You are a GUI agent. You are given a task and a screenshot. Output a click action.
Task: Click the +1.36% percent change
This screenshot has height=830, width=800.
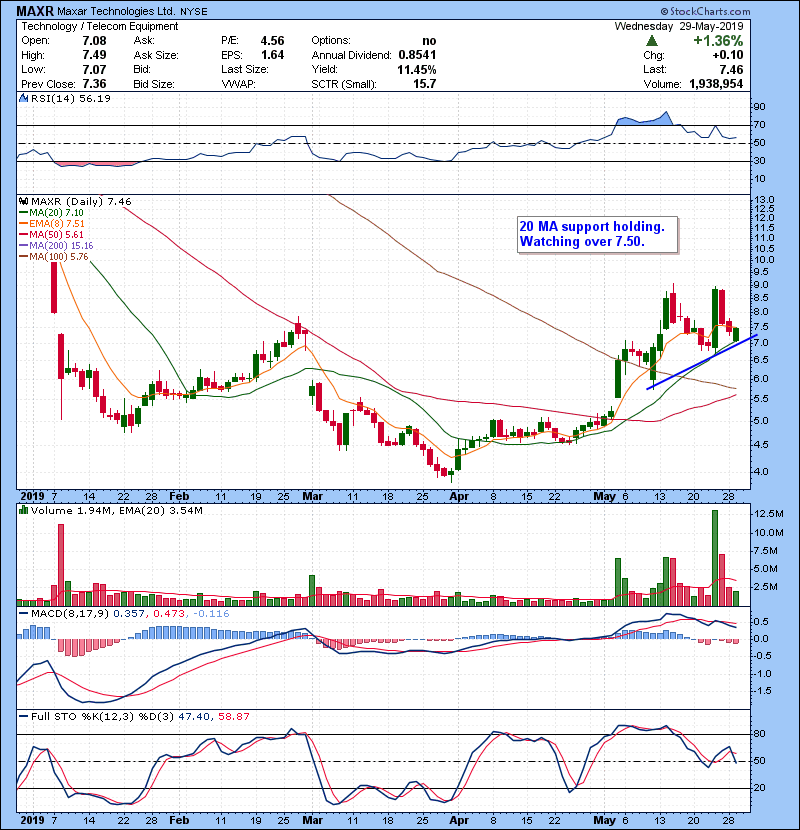tap(718, 41)
